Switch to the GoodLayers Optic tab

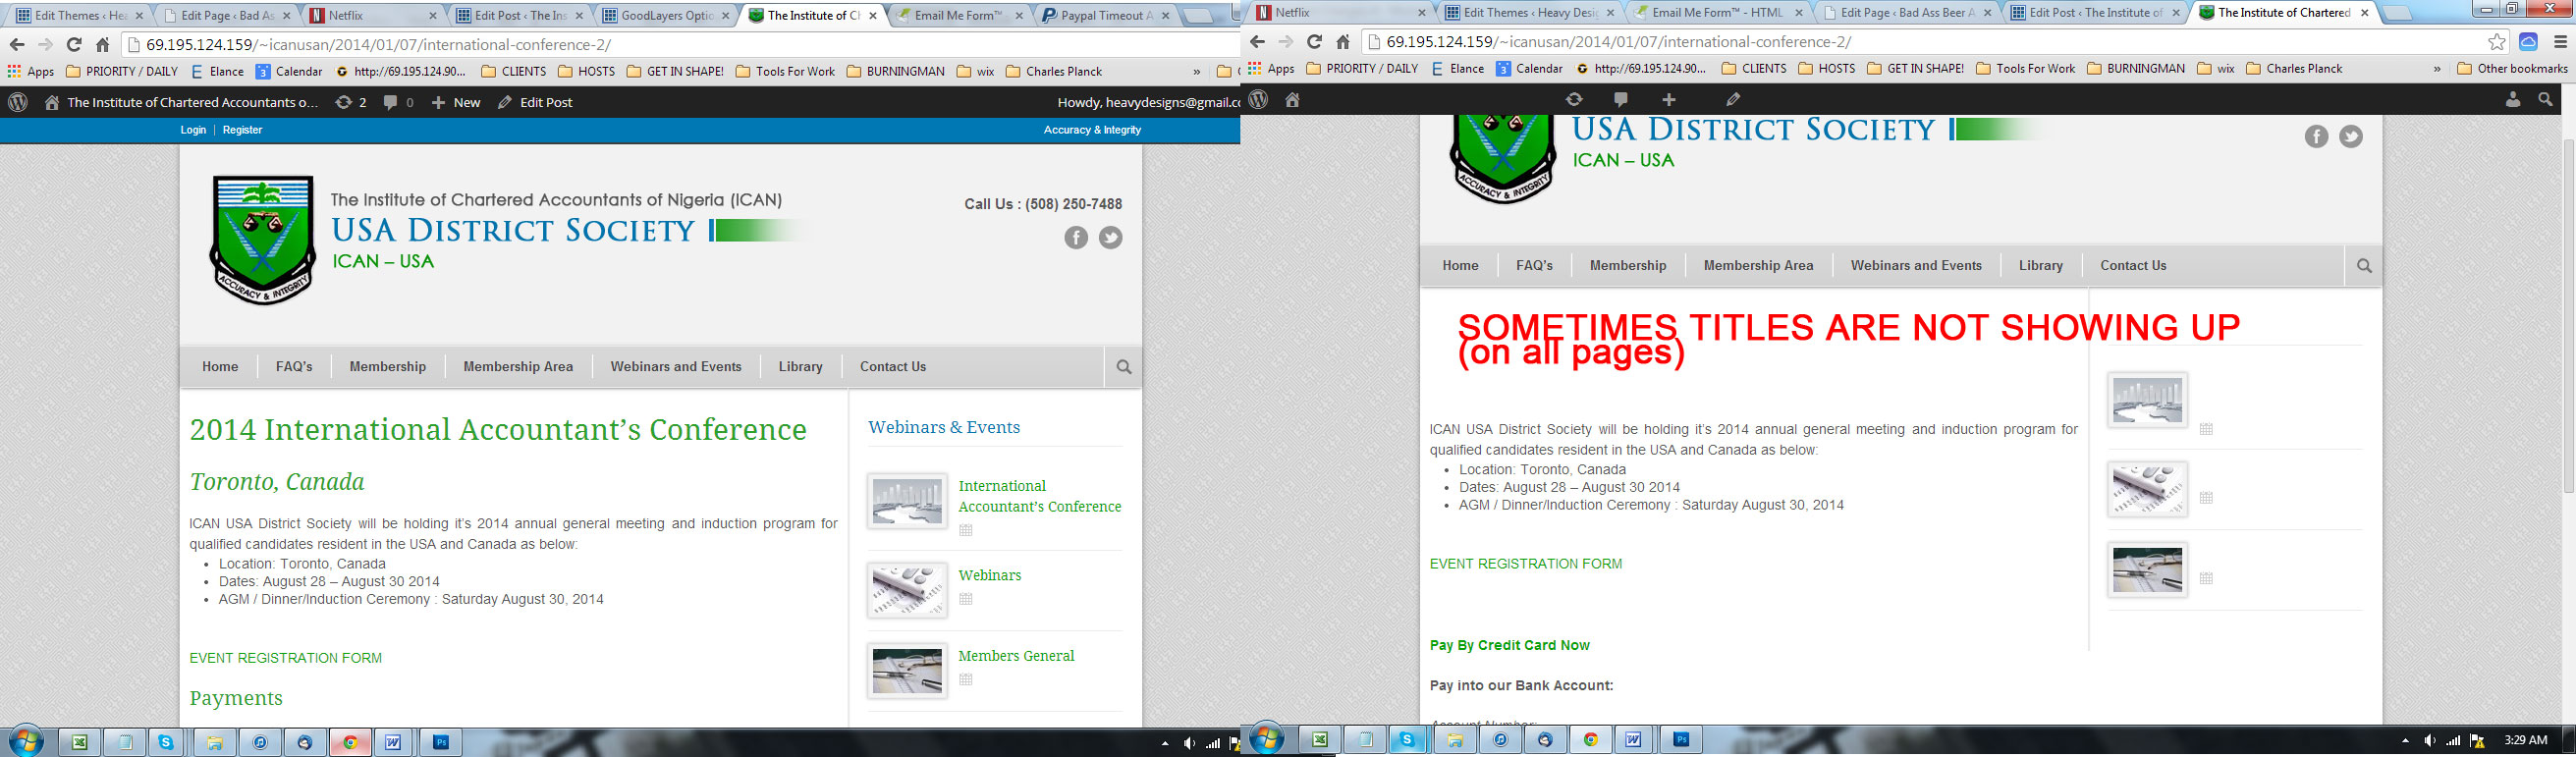pos(665,16)
